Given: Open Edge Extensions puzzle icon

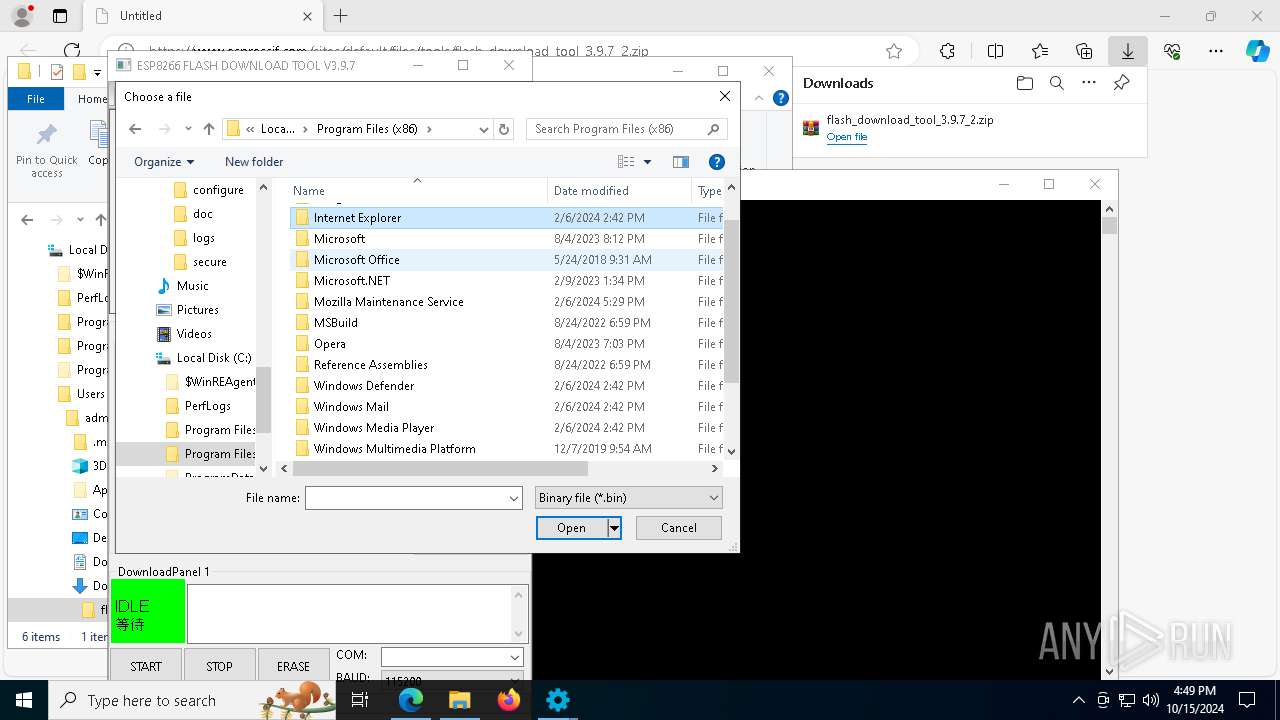Looking at the screenshot, I should pyautogui.click(x=947, y=51).
